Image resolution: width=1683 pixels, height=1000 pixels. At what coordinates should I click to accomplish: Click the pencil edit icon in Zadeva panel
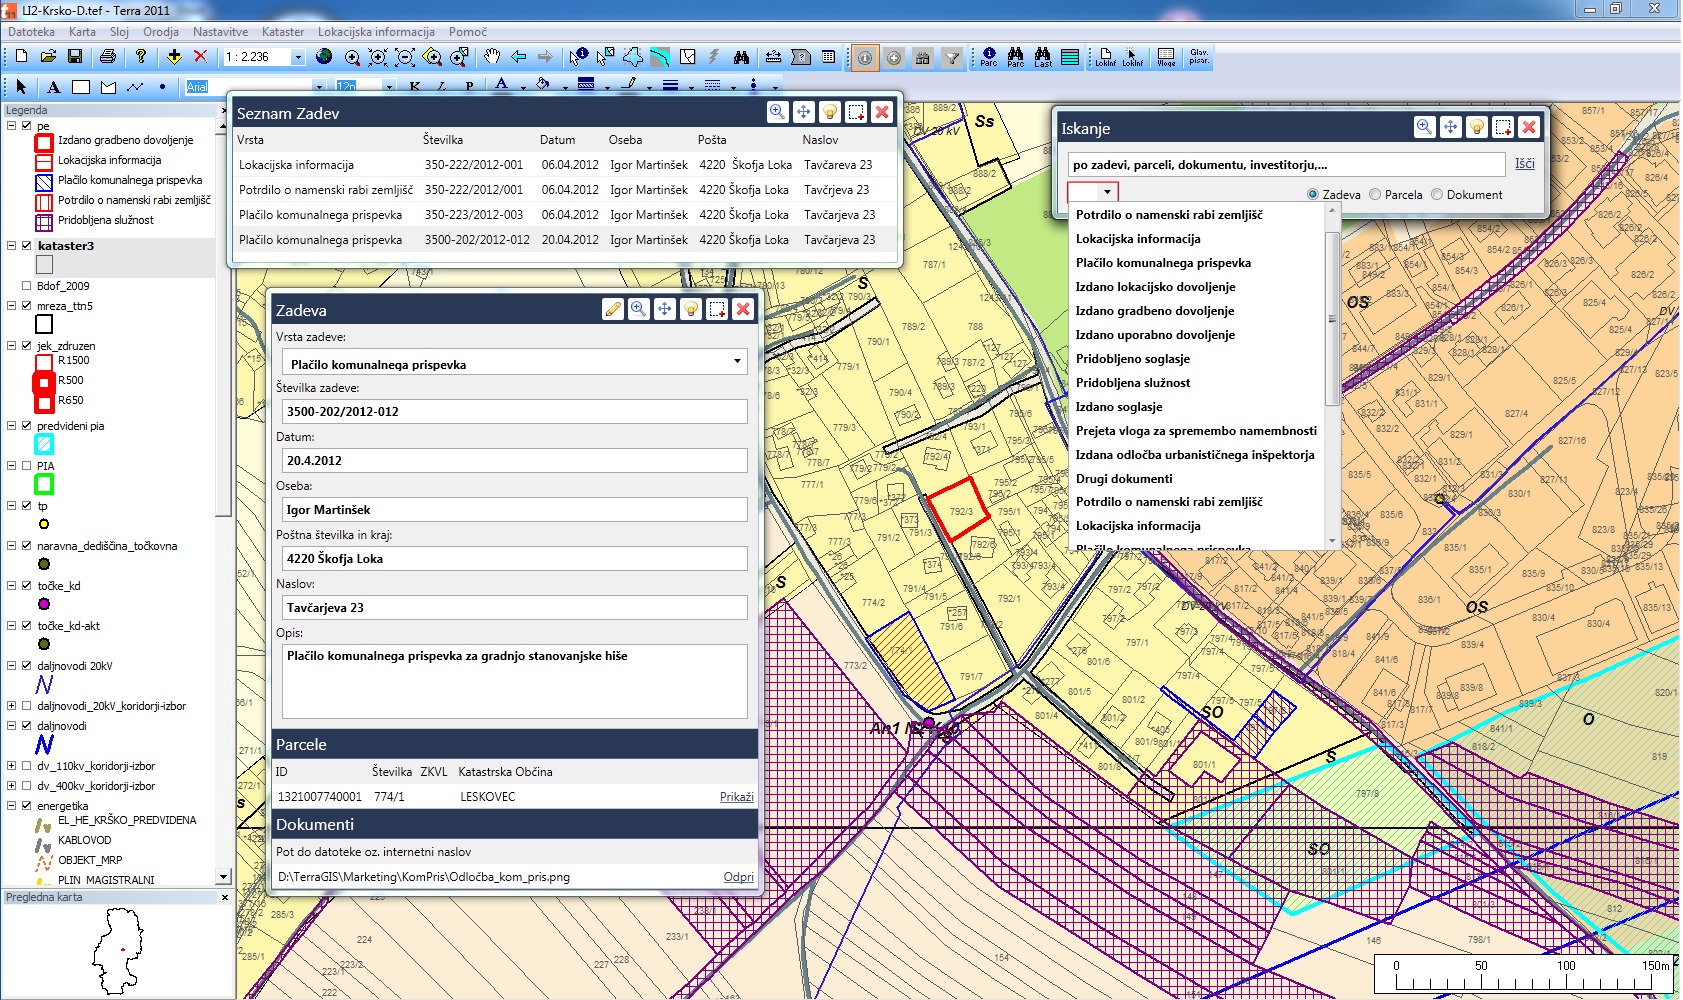(x=613, y=309)
